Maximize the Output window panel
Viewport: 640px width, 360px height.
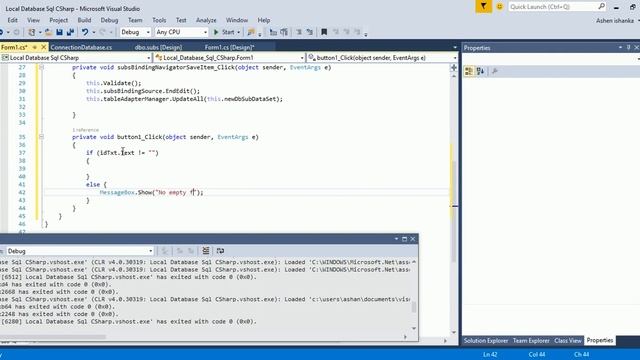404,239
